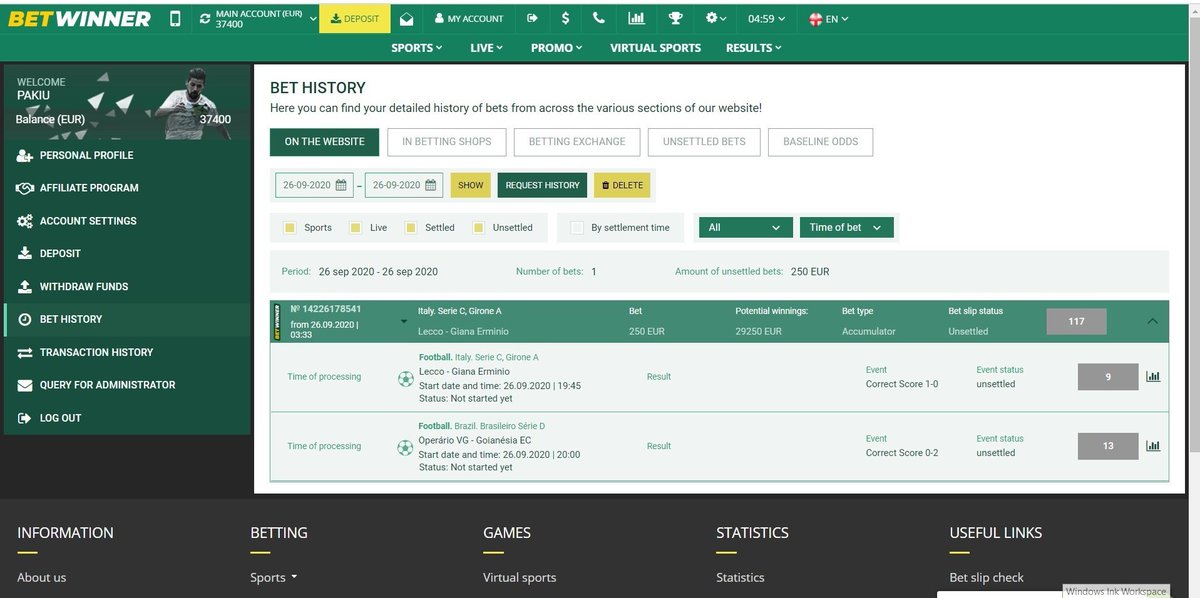Viewport: 1200px width, 598px height.
Task: Open the Live menu
Action: [486, 47]
